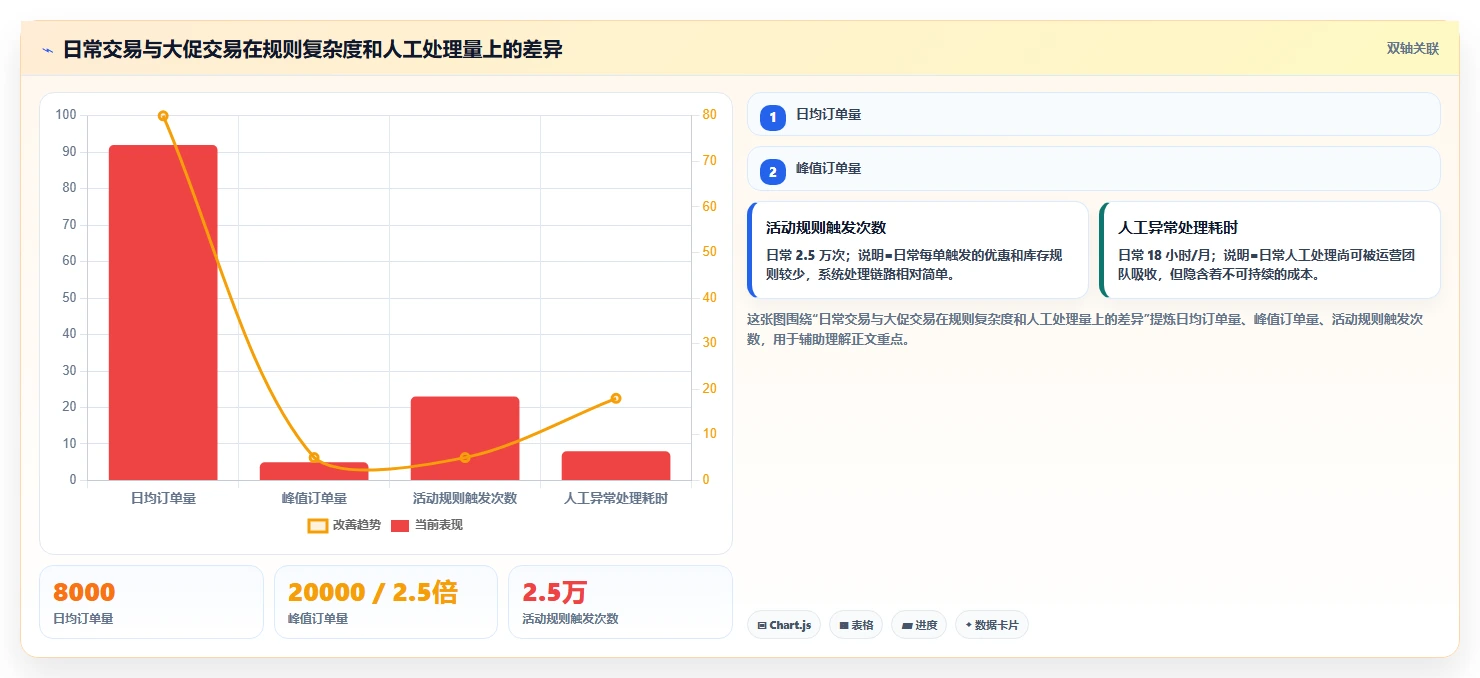Image resolution: width=1480 pixels, height=678 pixels.
Task: Select the 20000 / 2.5倍 stat card
Action: click(x=385, y=602)
